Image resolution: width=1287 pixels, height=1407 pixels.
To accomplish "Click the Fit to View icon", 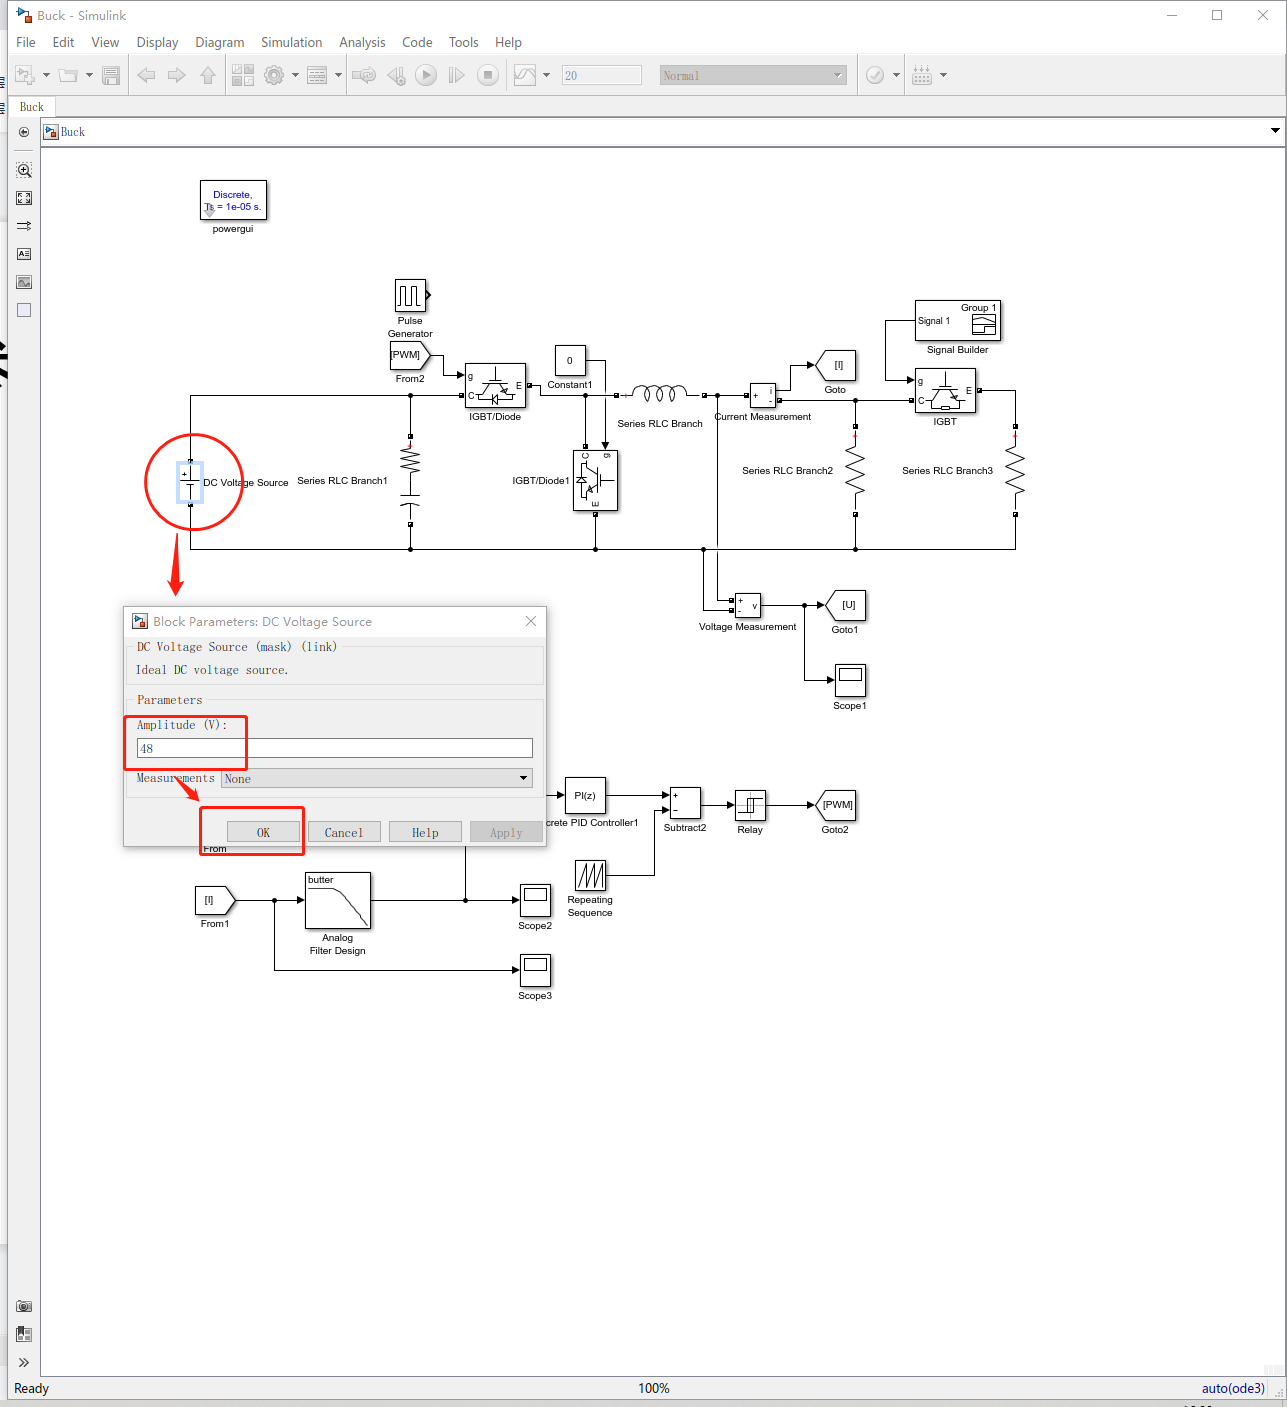I will click(23, 197).
